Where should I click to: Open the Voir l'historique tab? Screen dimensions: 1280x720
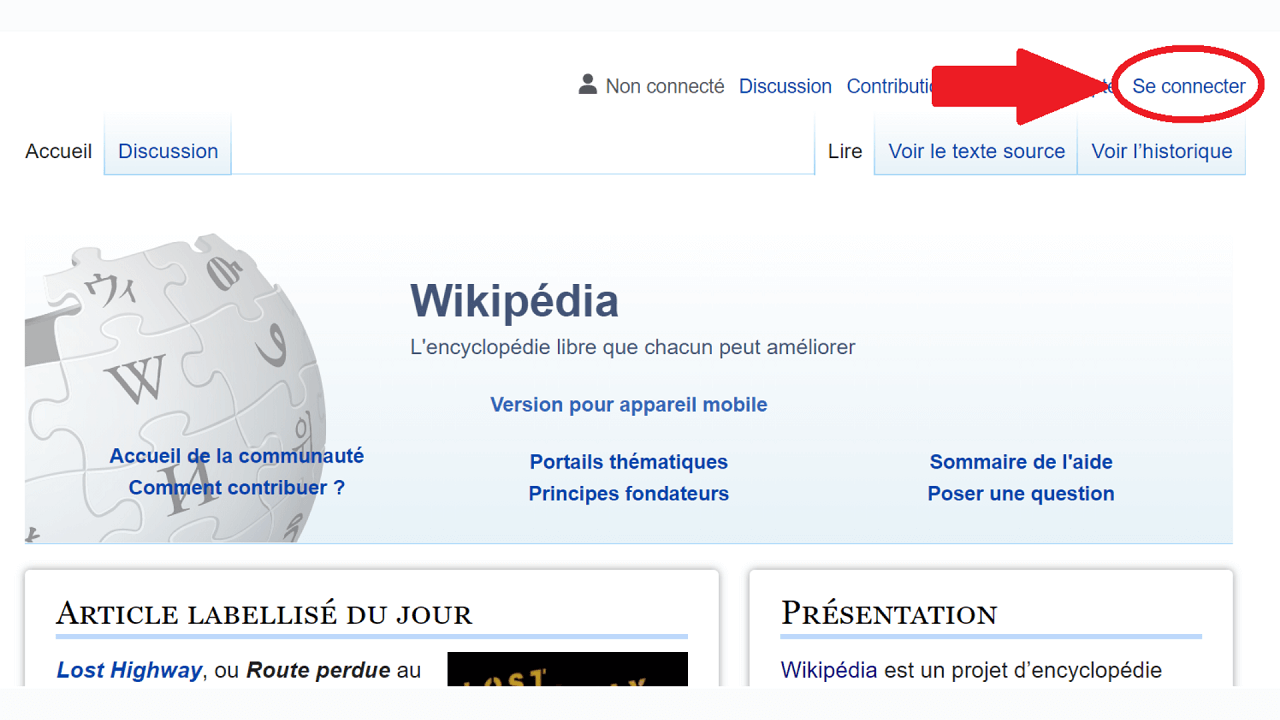[x=1161, y=151]
